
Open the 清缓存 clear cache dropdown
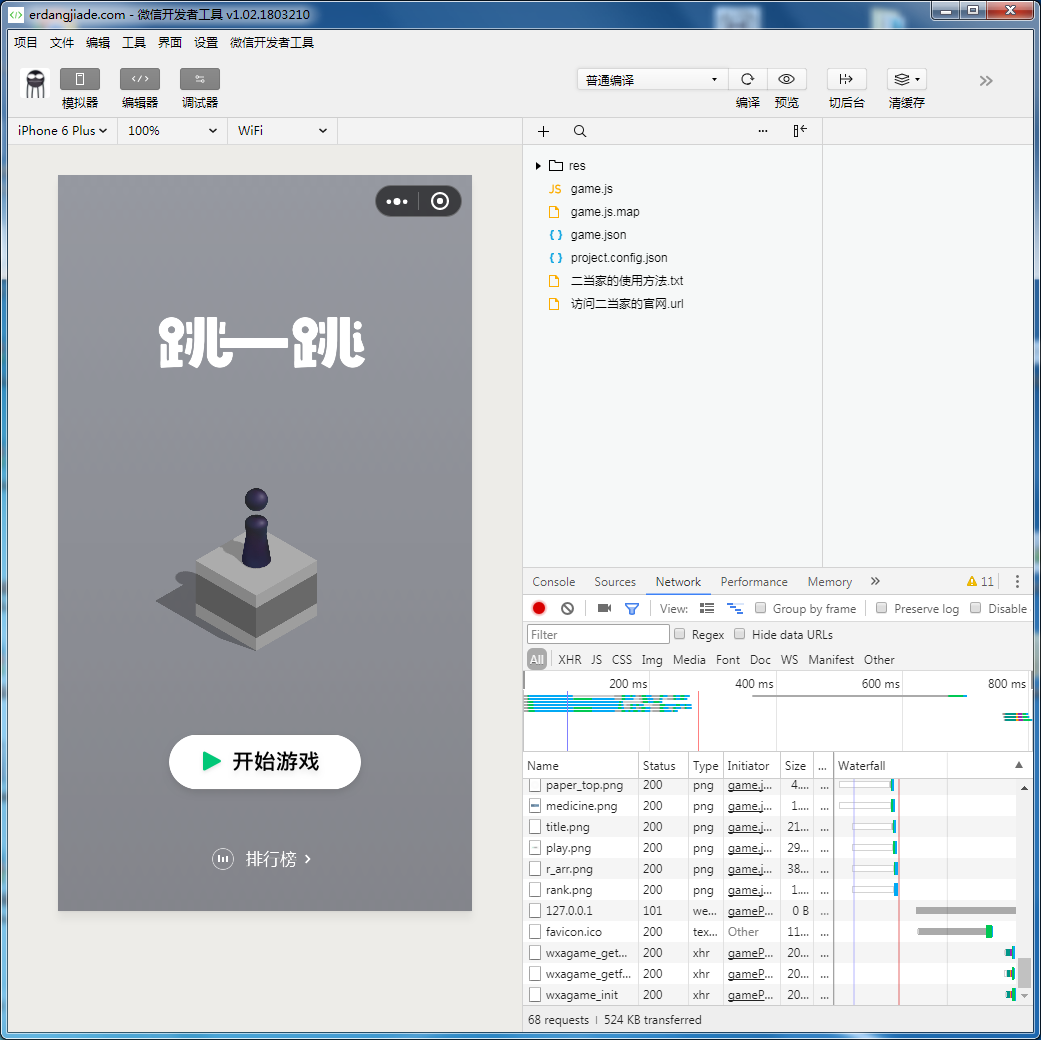coord(906,79)
